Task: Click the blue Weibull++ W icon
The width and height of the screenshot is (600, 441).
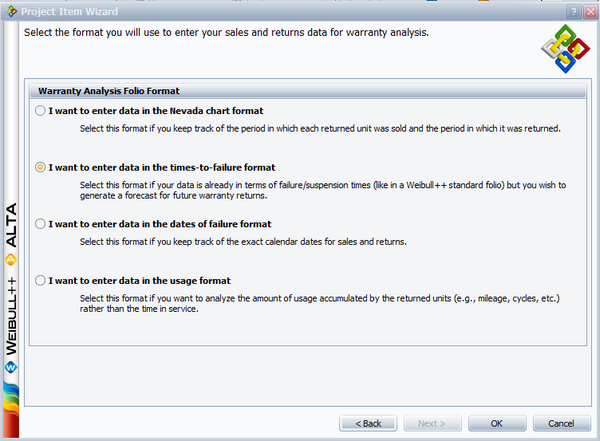Action: coord(11,368)
